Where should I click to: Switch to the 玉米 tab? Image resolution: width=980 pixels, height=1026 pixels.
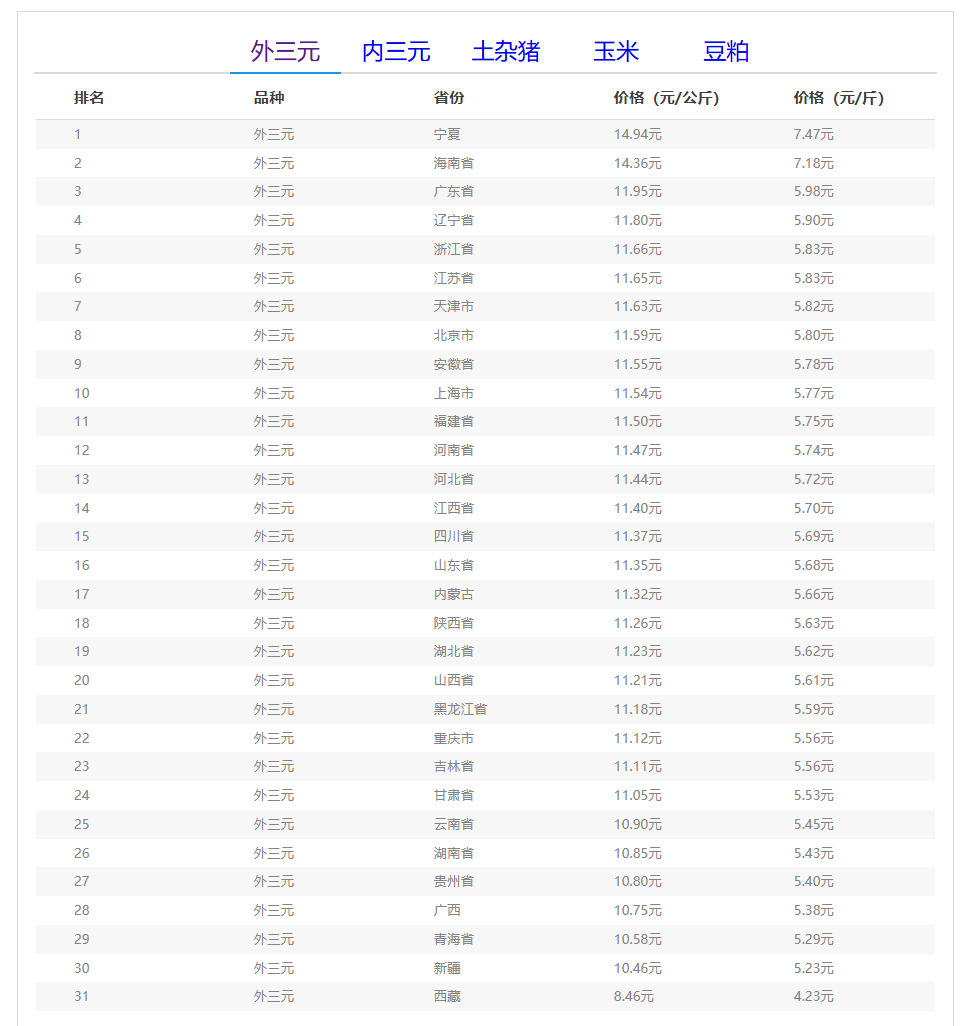615,52
